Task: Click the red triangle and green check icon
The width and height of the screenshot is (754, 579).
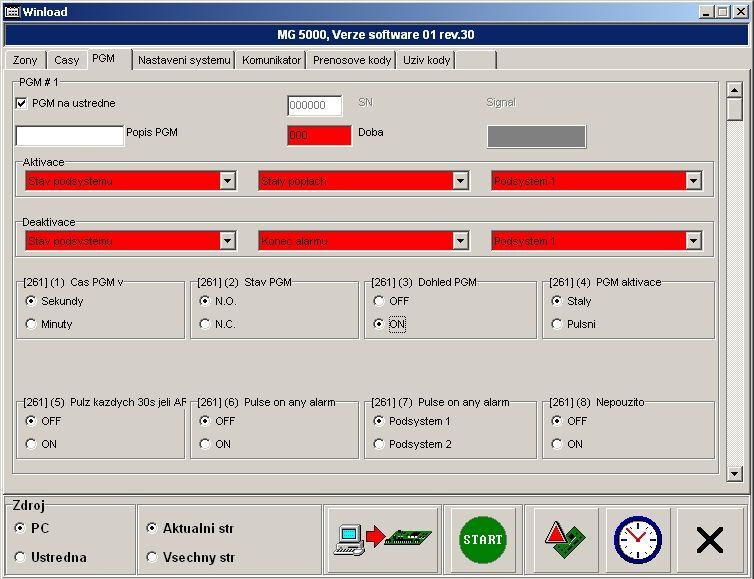Action: click(566, 540)
